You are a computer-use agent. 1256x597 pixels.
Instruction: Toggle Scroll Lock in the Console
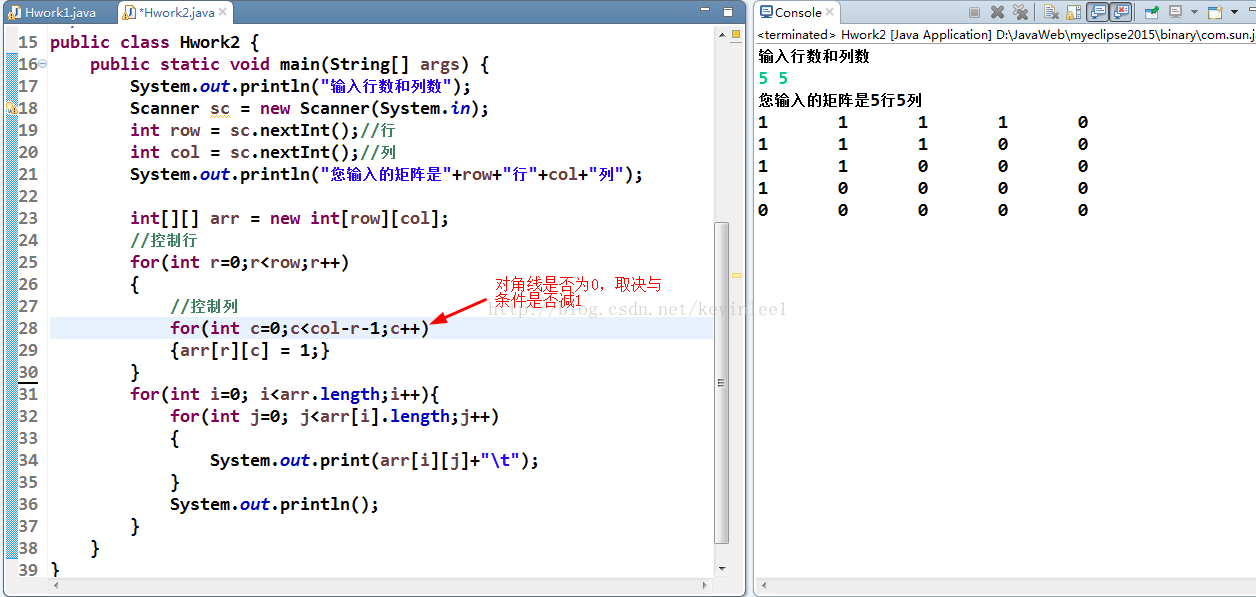click(1074, 12)
